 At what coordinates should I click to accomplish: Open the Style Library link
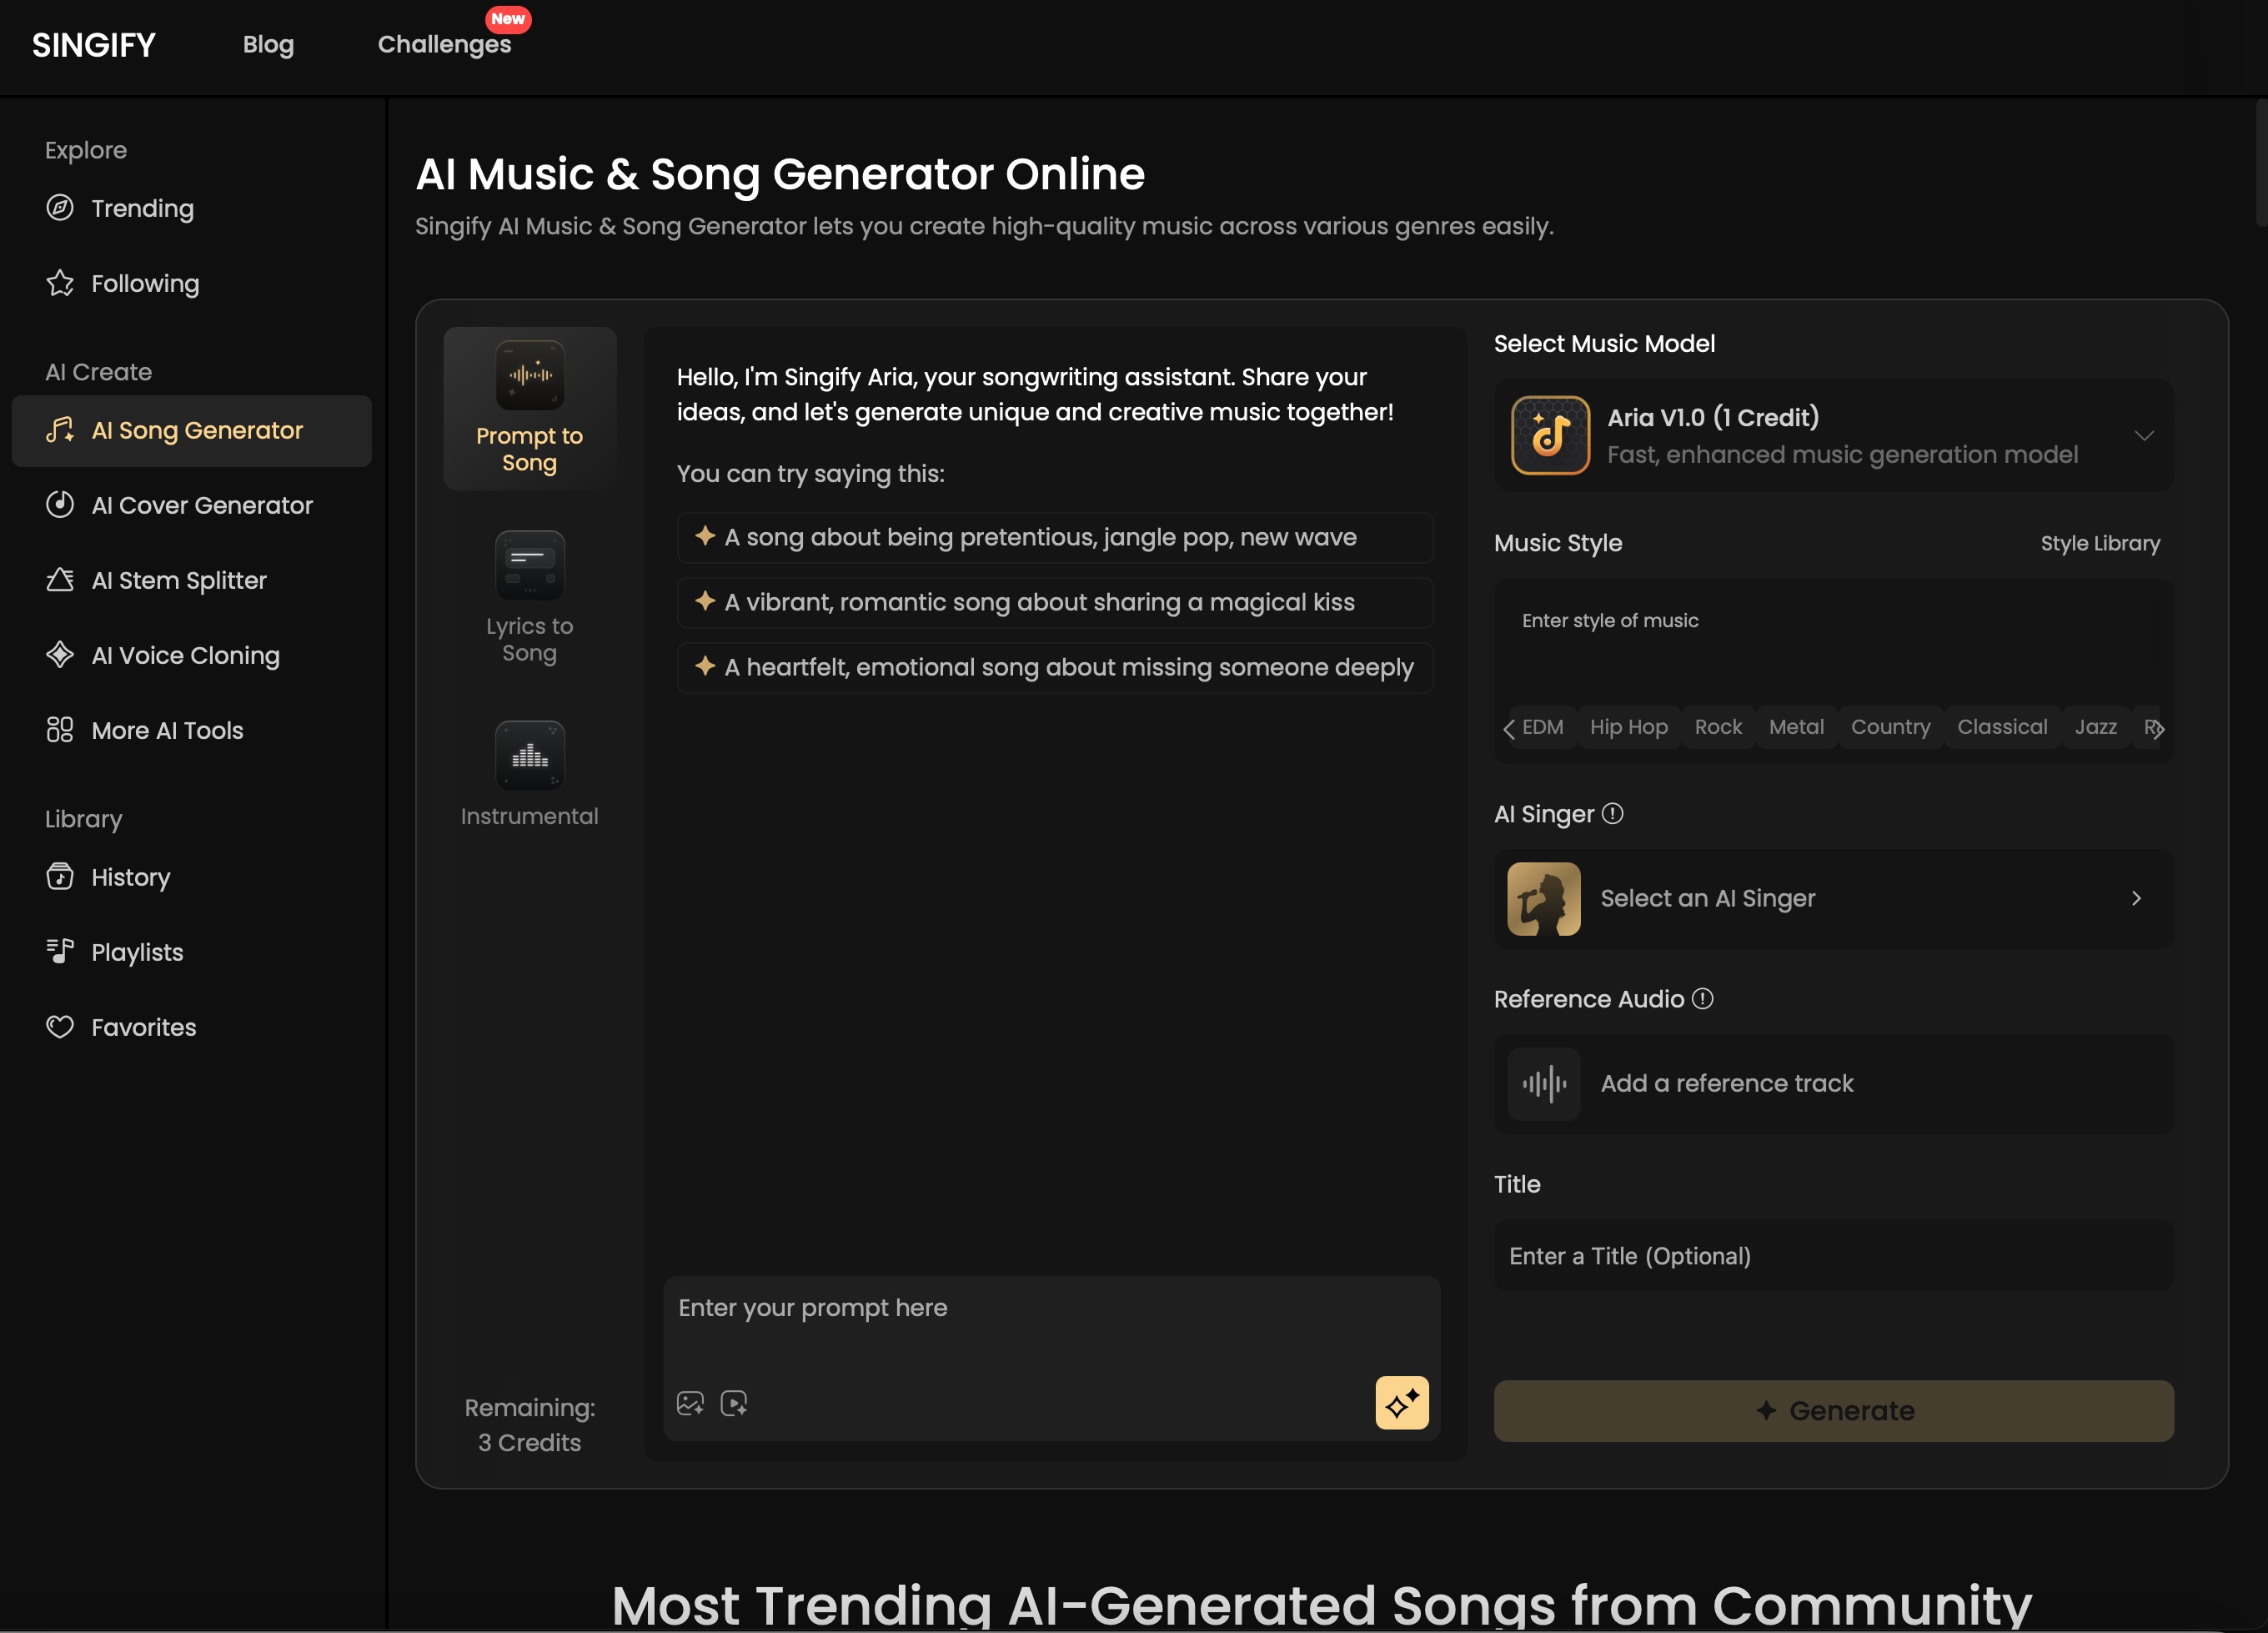[x=2100, y=543]
